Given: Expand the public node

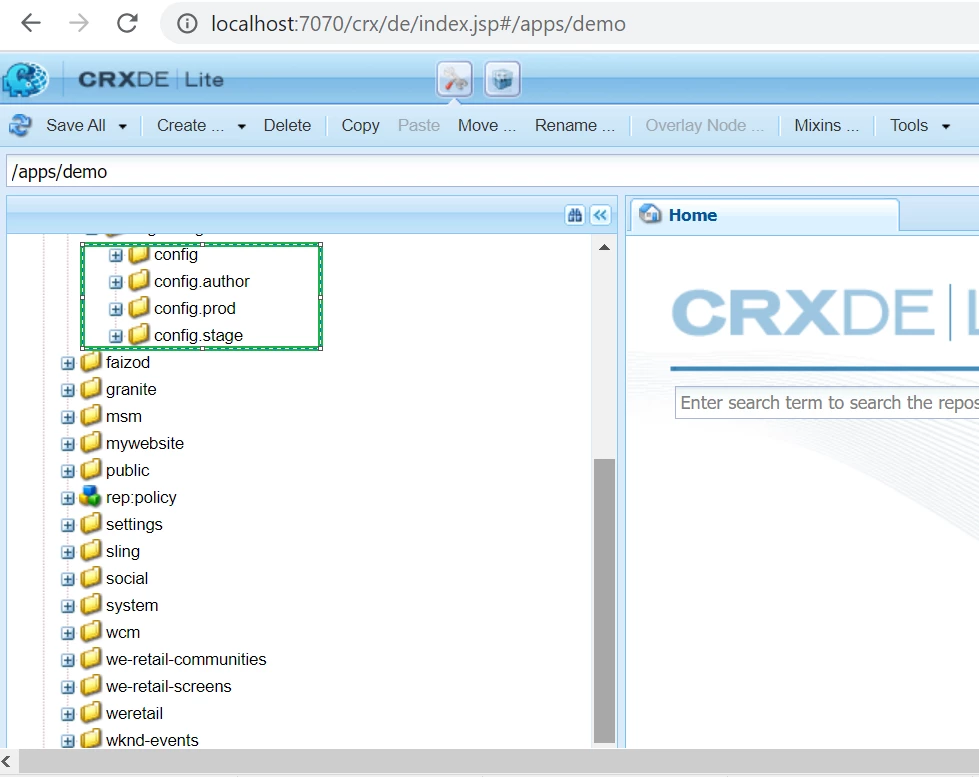Looking at the screenshot, I should tap(67, 471).
